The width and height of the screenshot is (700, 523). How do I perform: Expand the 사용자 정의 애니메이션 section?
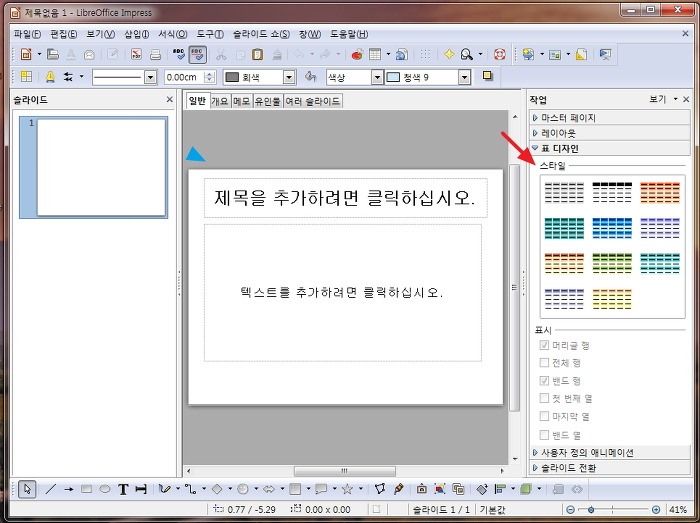point(610,452)
